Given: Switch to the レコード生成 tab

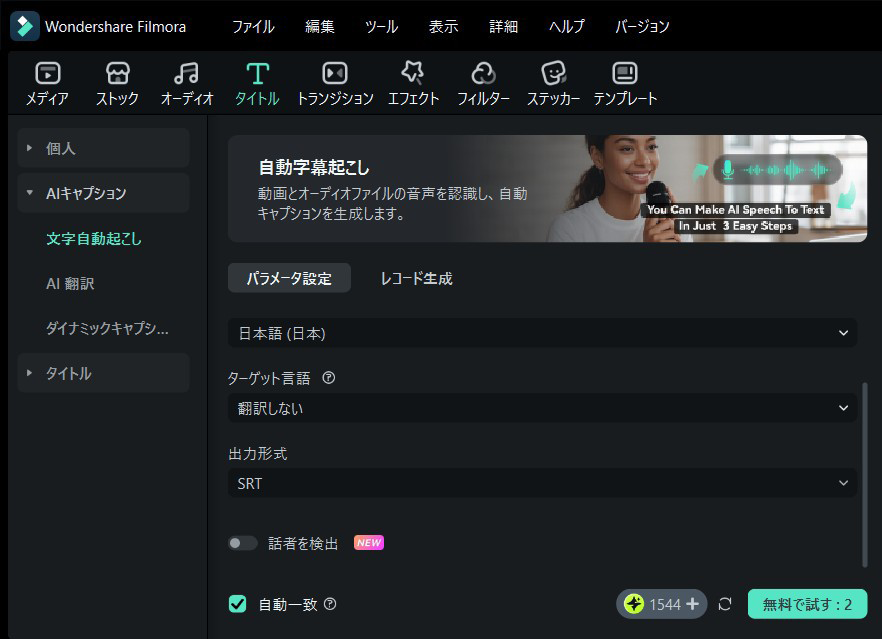Looking at the screenshot, I should tap(417, 278).
